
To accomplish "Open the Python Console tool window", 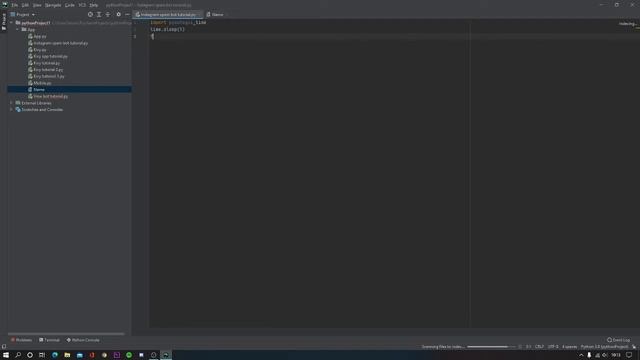I will (83, 340).
